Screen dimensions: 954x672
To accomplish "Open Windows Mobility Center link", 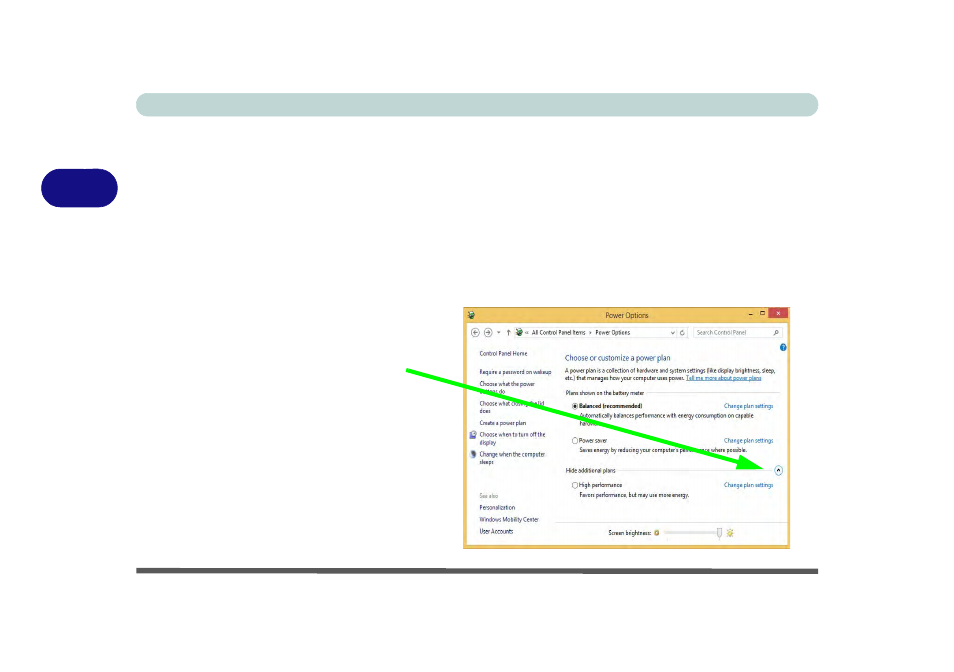I will point(509,519).
